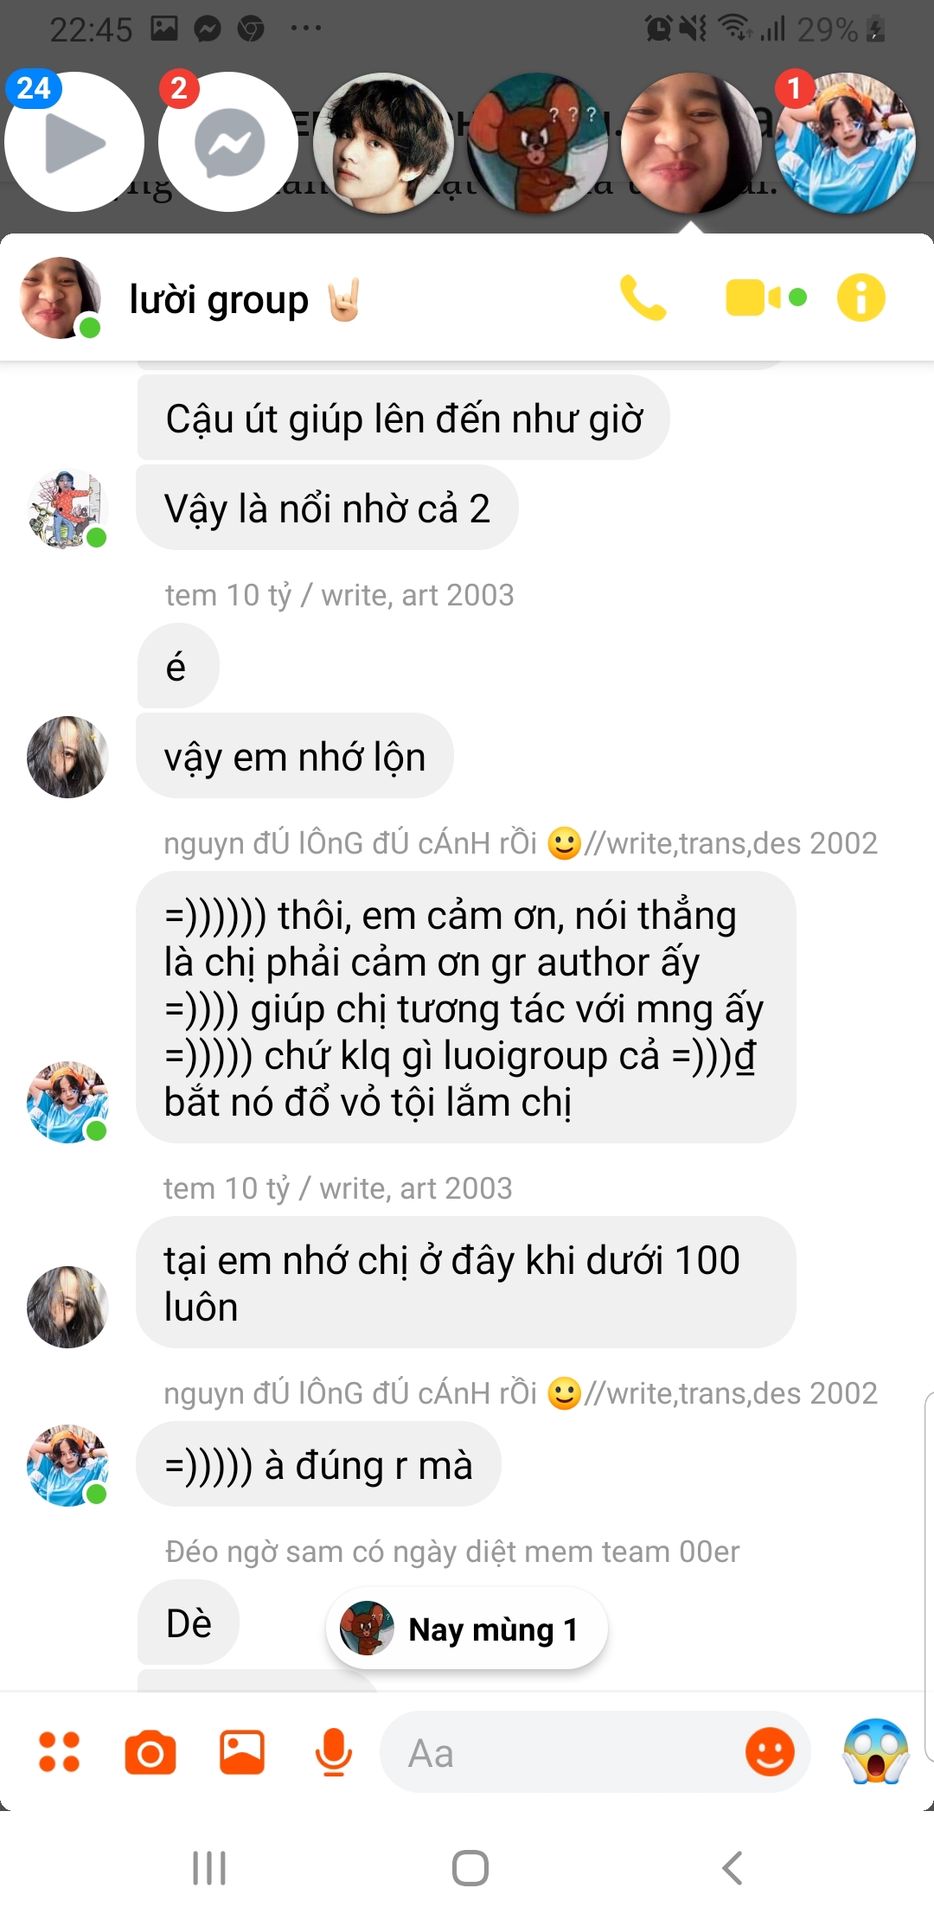Switch to the blue shirt chat head with 1 badge
The image size is (934, 1920).
(x=845, y=142)
